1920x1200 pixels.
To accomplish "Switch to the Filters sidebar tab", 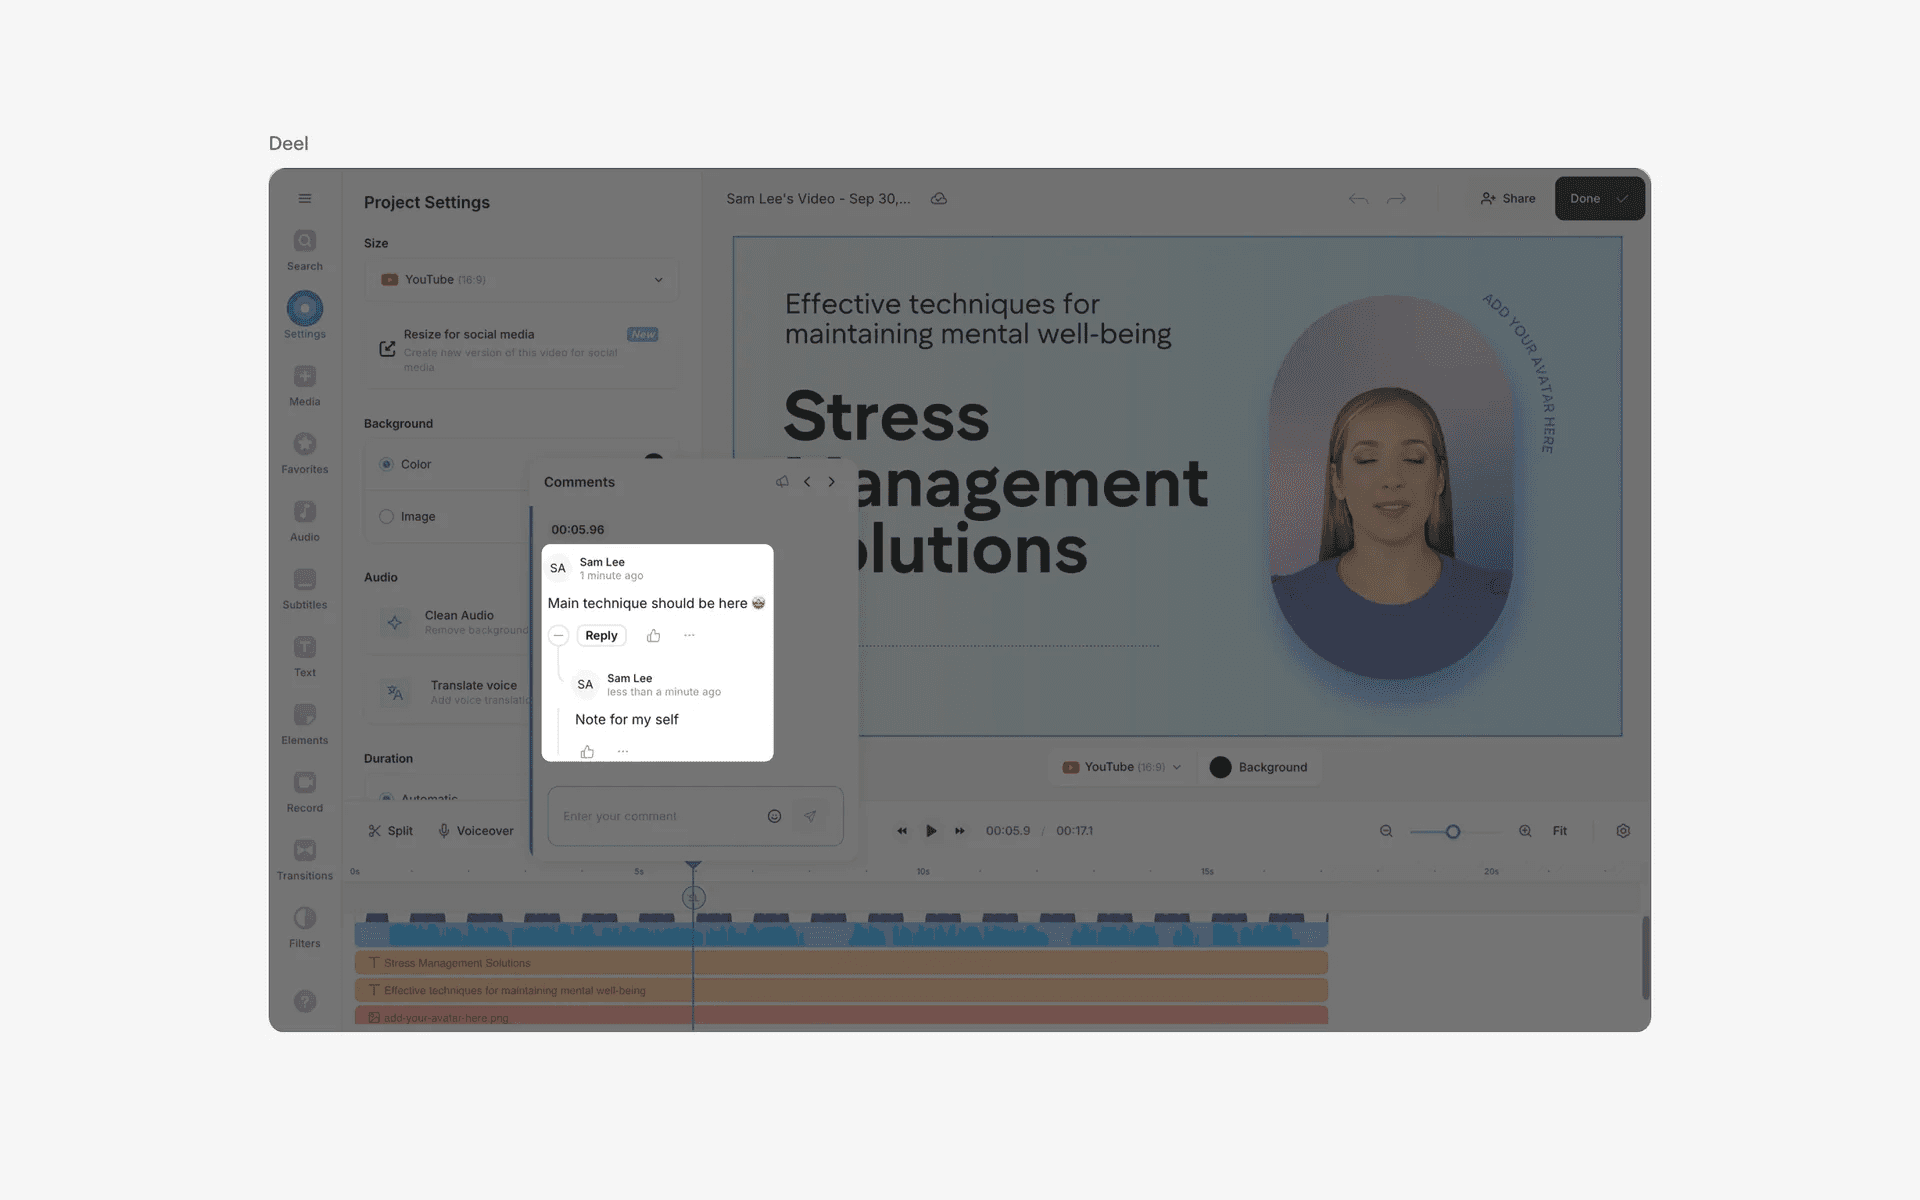I will (305, 919).
